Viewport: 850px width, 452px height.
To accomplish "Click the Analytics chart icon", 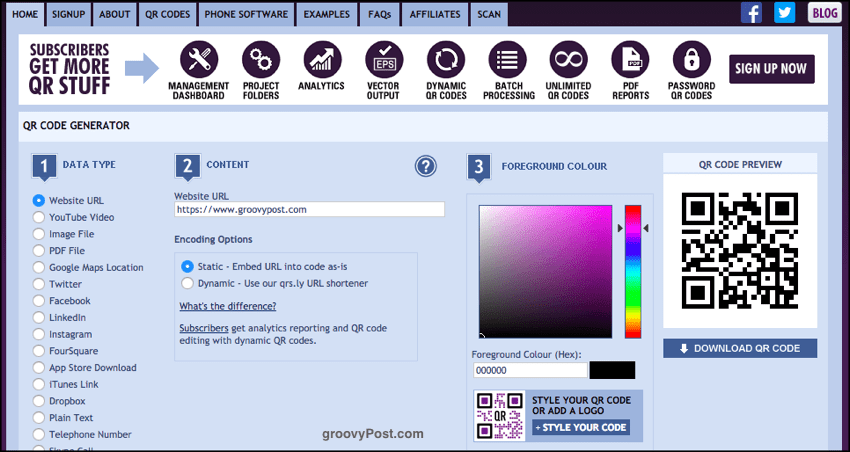I will pos(323,60).
